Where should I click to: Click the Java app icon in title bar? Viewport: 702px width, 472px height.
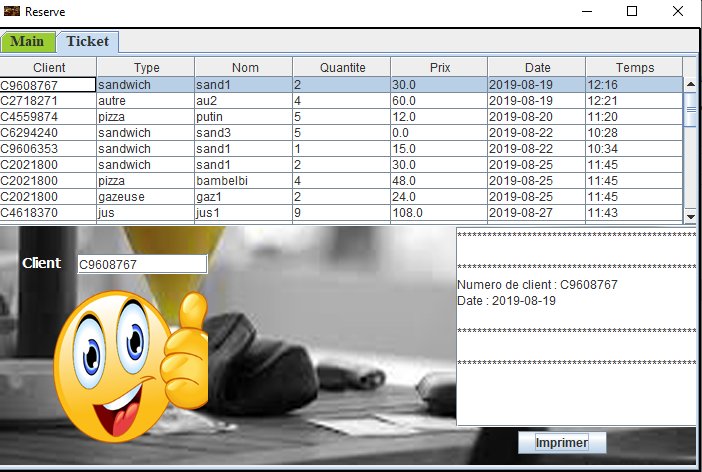[x=12, y=11]
